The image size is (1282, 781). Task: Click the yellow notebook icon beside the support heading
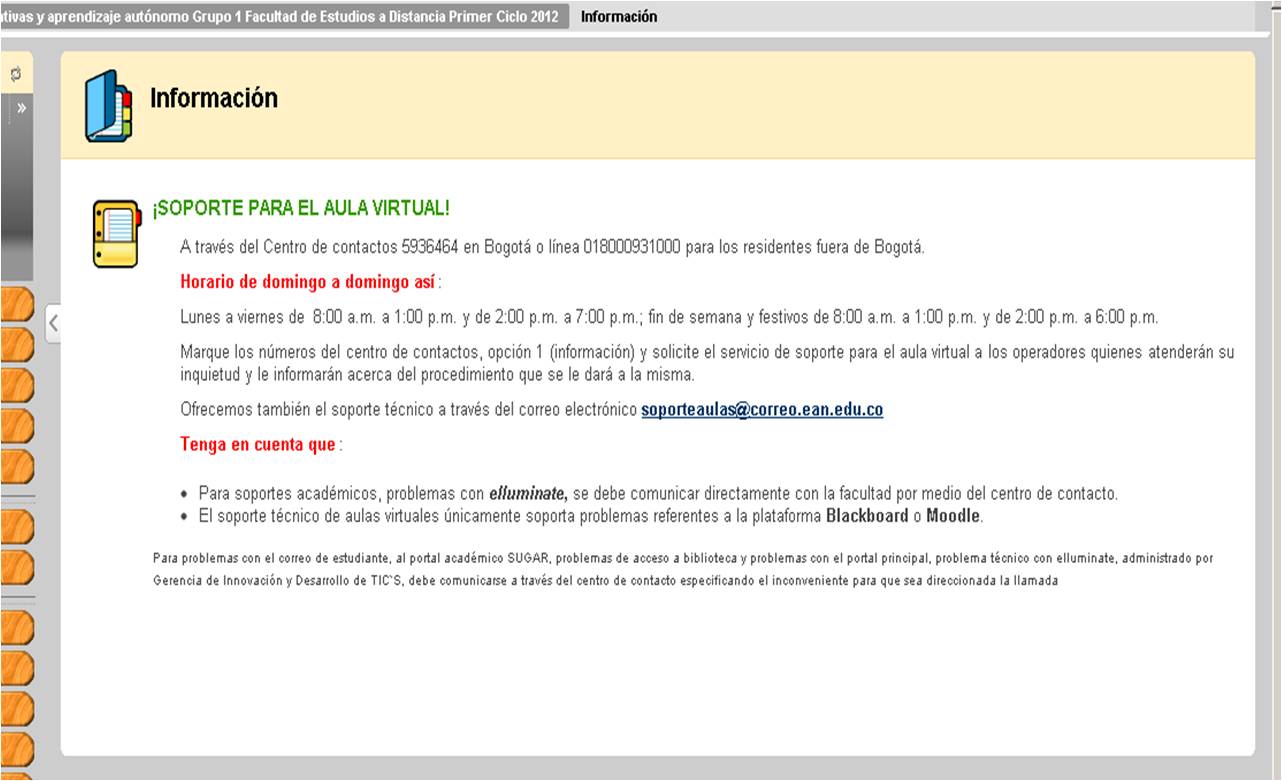[116, 233]
